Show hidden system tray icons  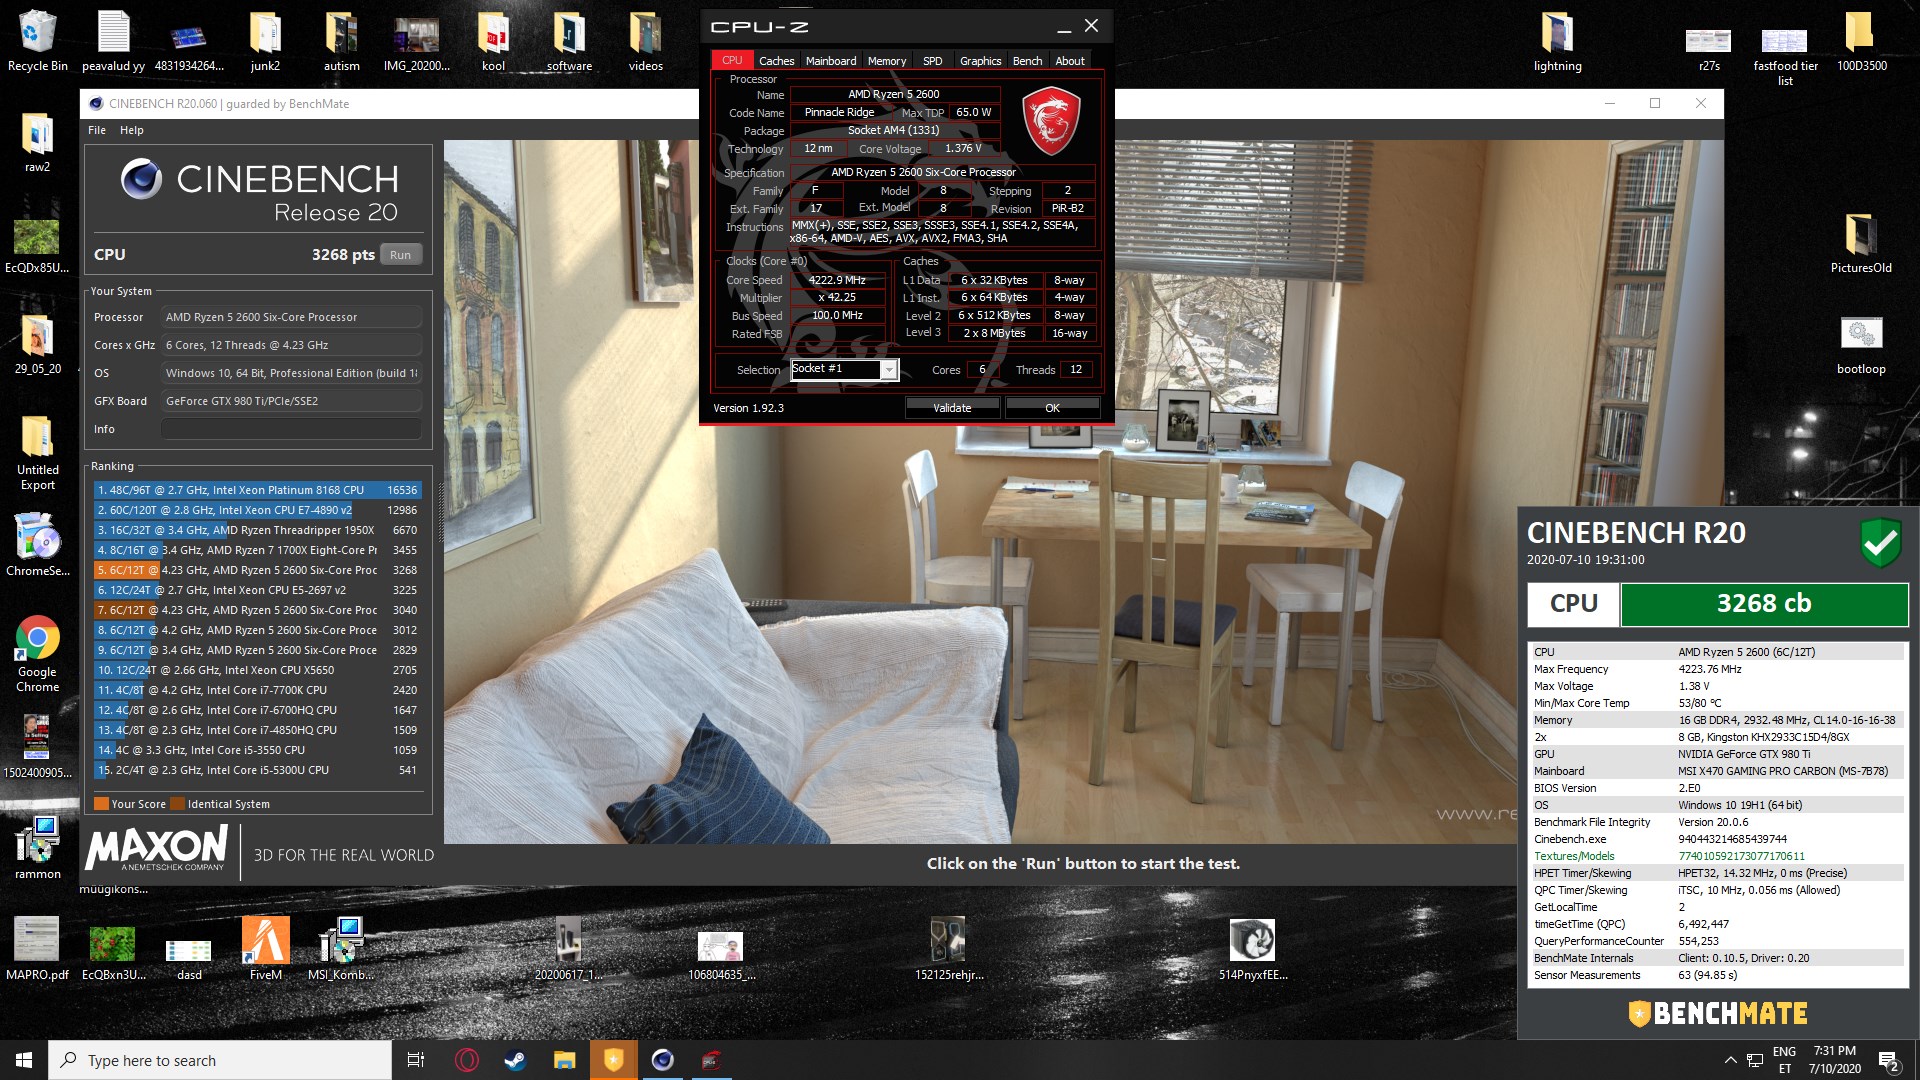tap(1730, 1060)
